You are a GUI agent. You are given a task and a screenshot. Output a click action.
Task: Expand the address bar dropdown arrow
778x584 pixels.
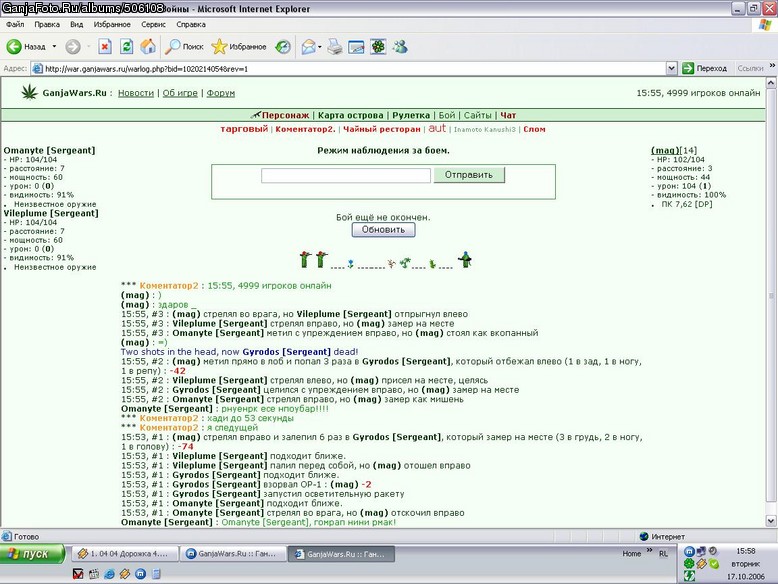[671, 68]
